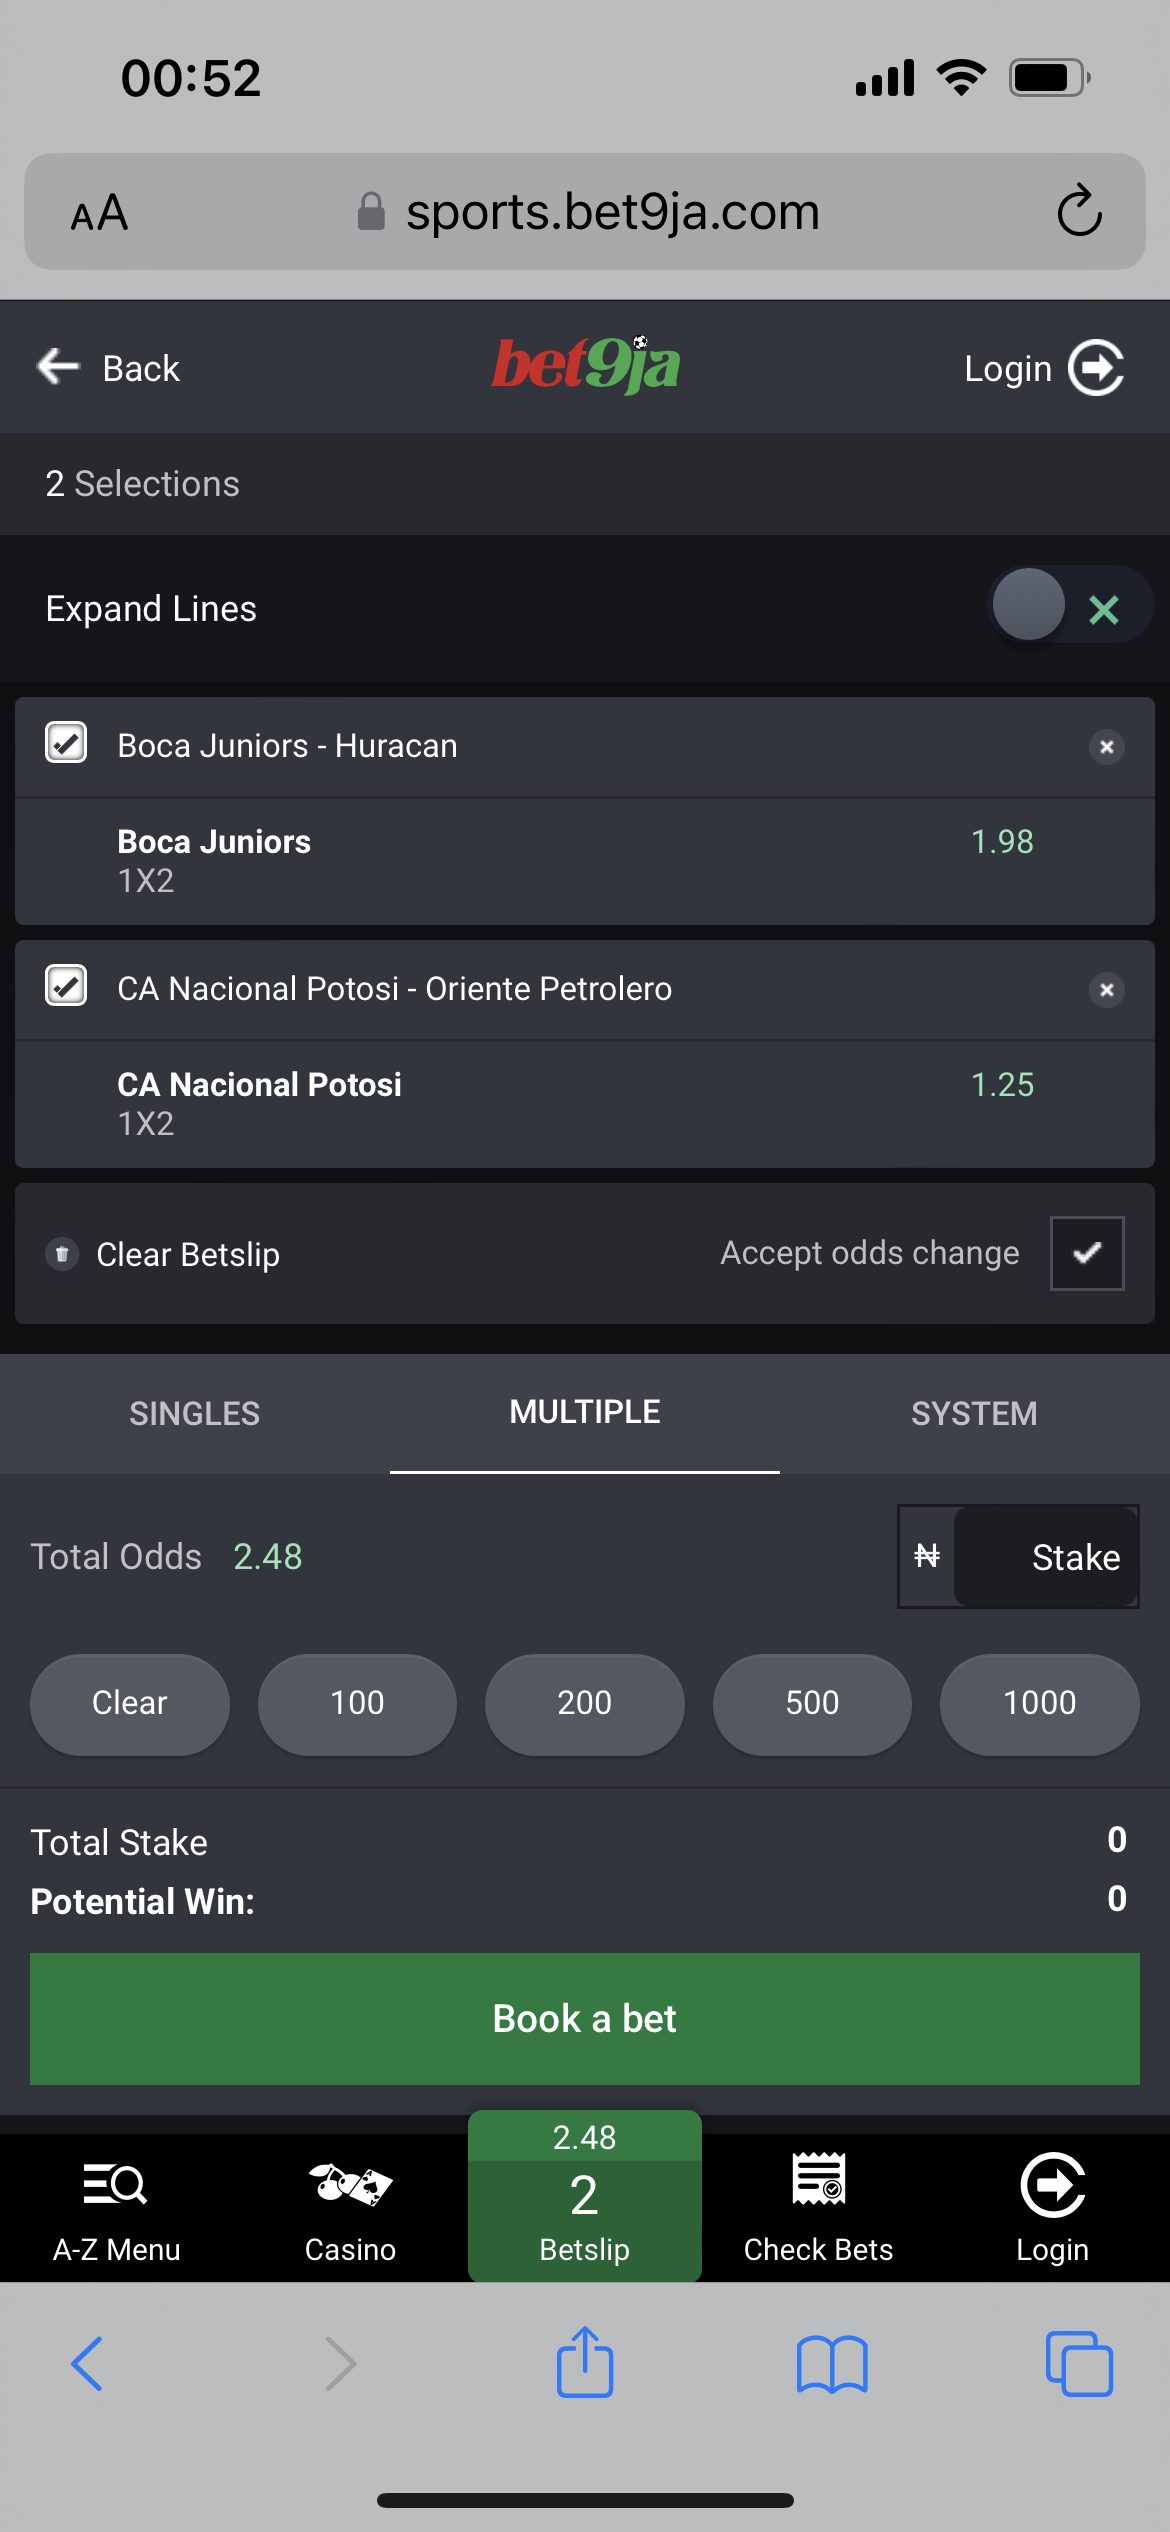1170x2532 pixels.
Task: Click the Clear Betslip trash icon
Action: pyautogui.click(x=62, y=1254)
